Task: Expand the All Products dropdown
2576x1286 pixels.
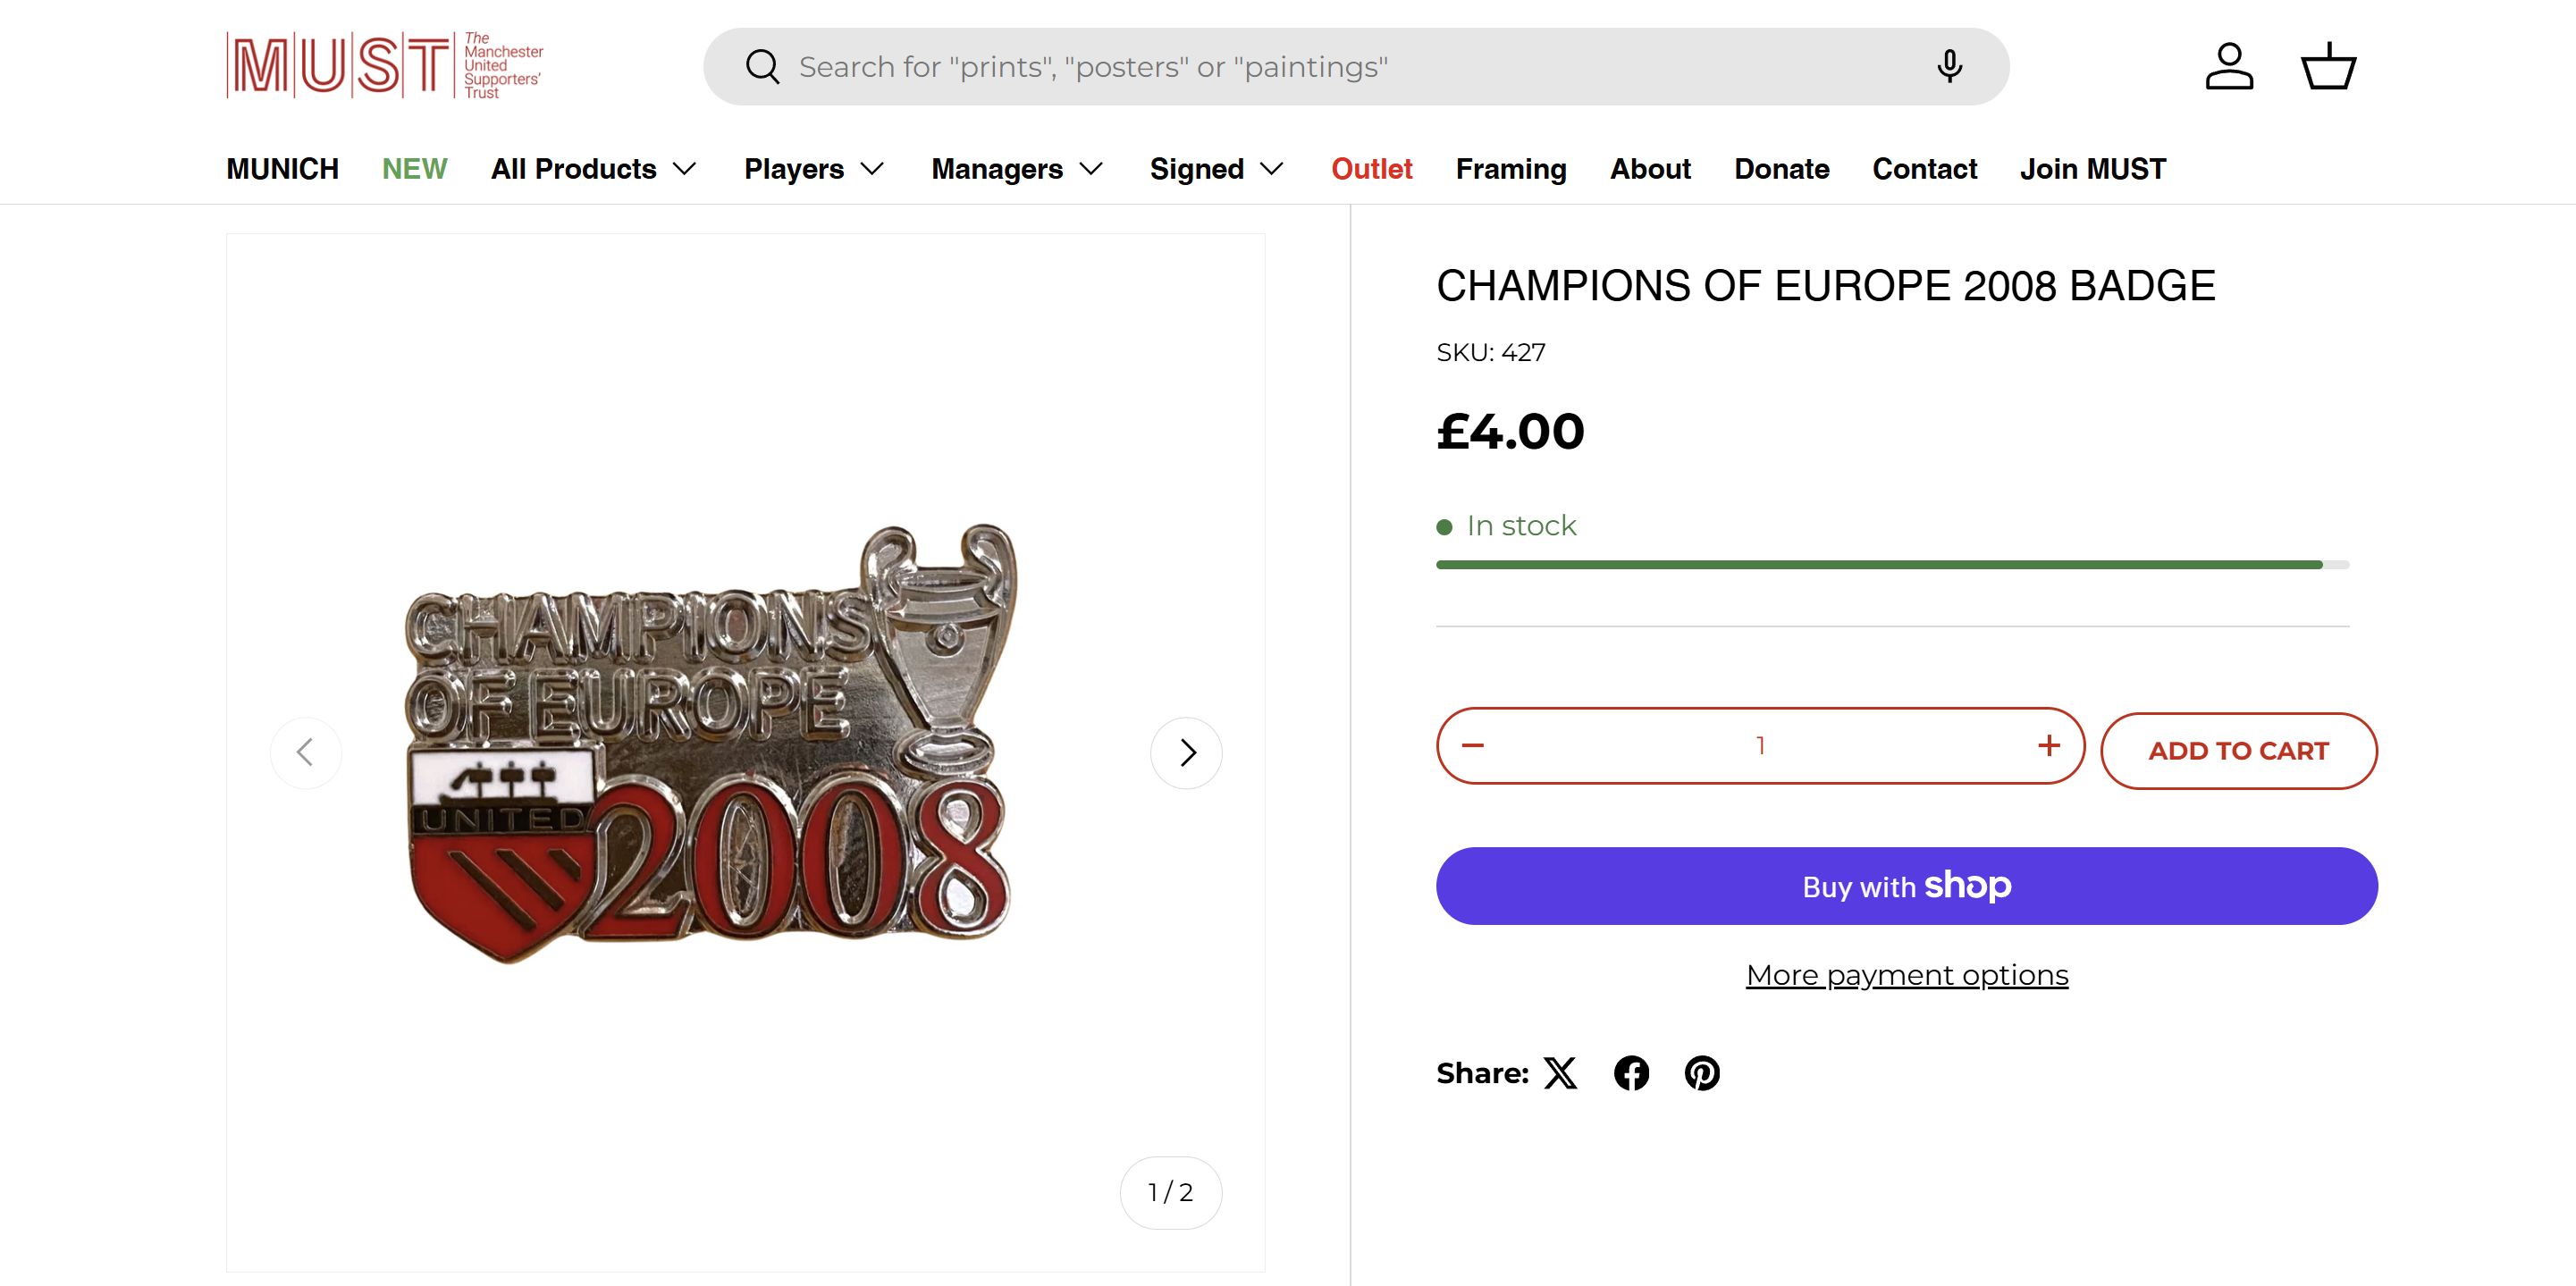Action: pyautogui.click(x=593, y=169)
